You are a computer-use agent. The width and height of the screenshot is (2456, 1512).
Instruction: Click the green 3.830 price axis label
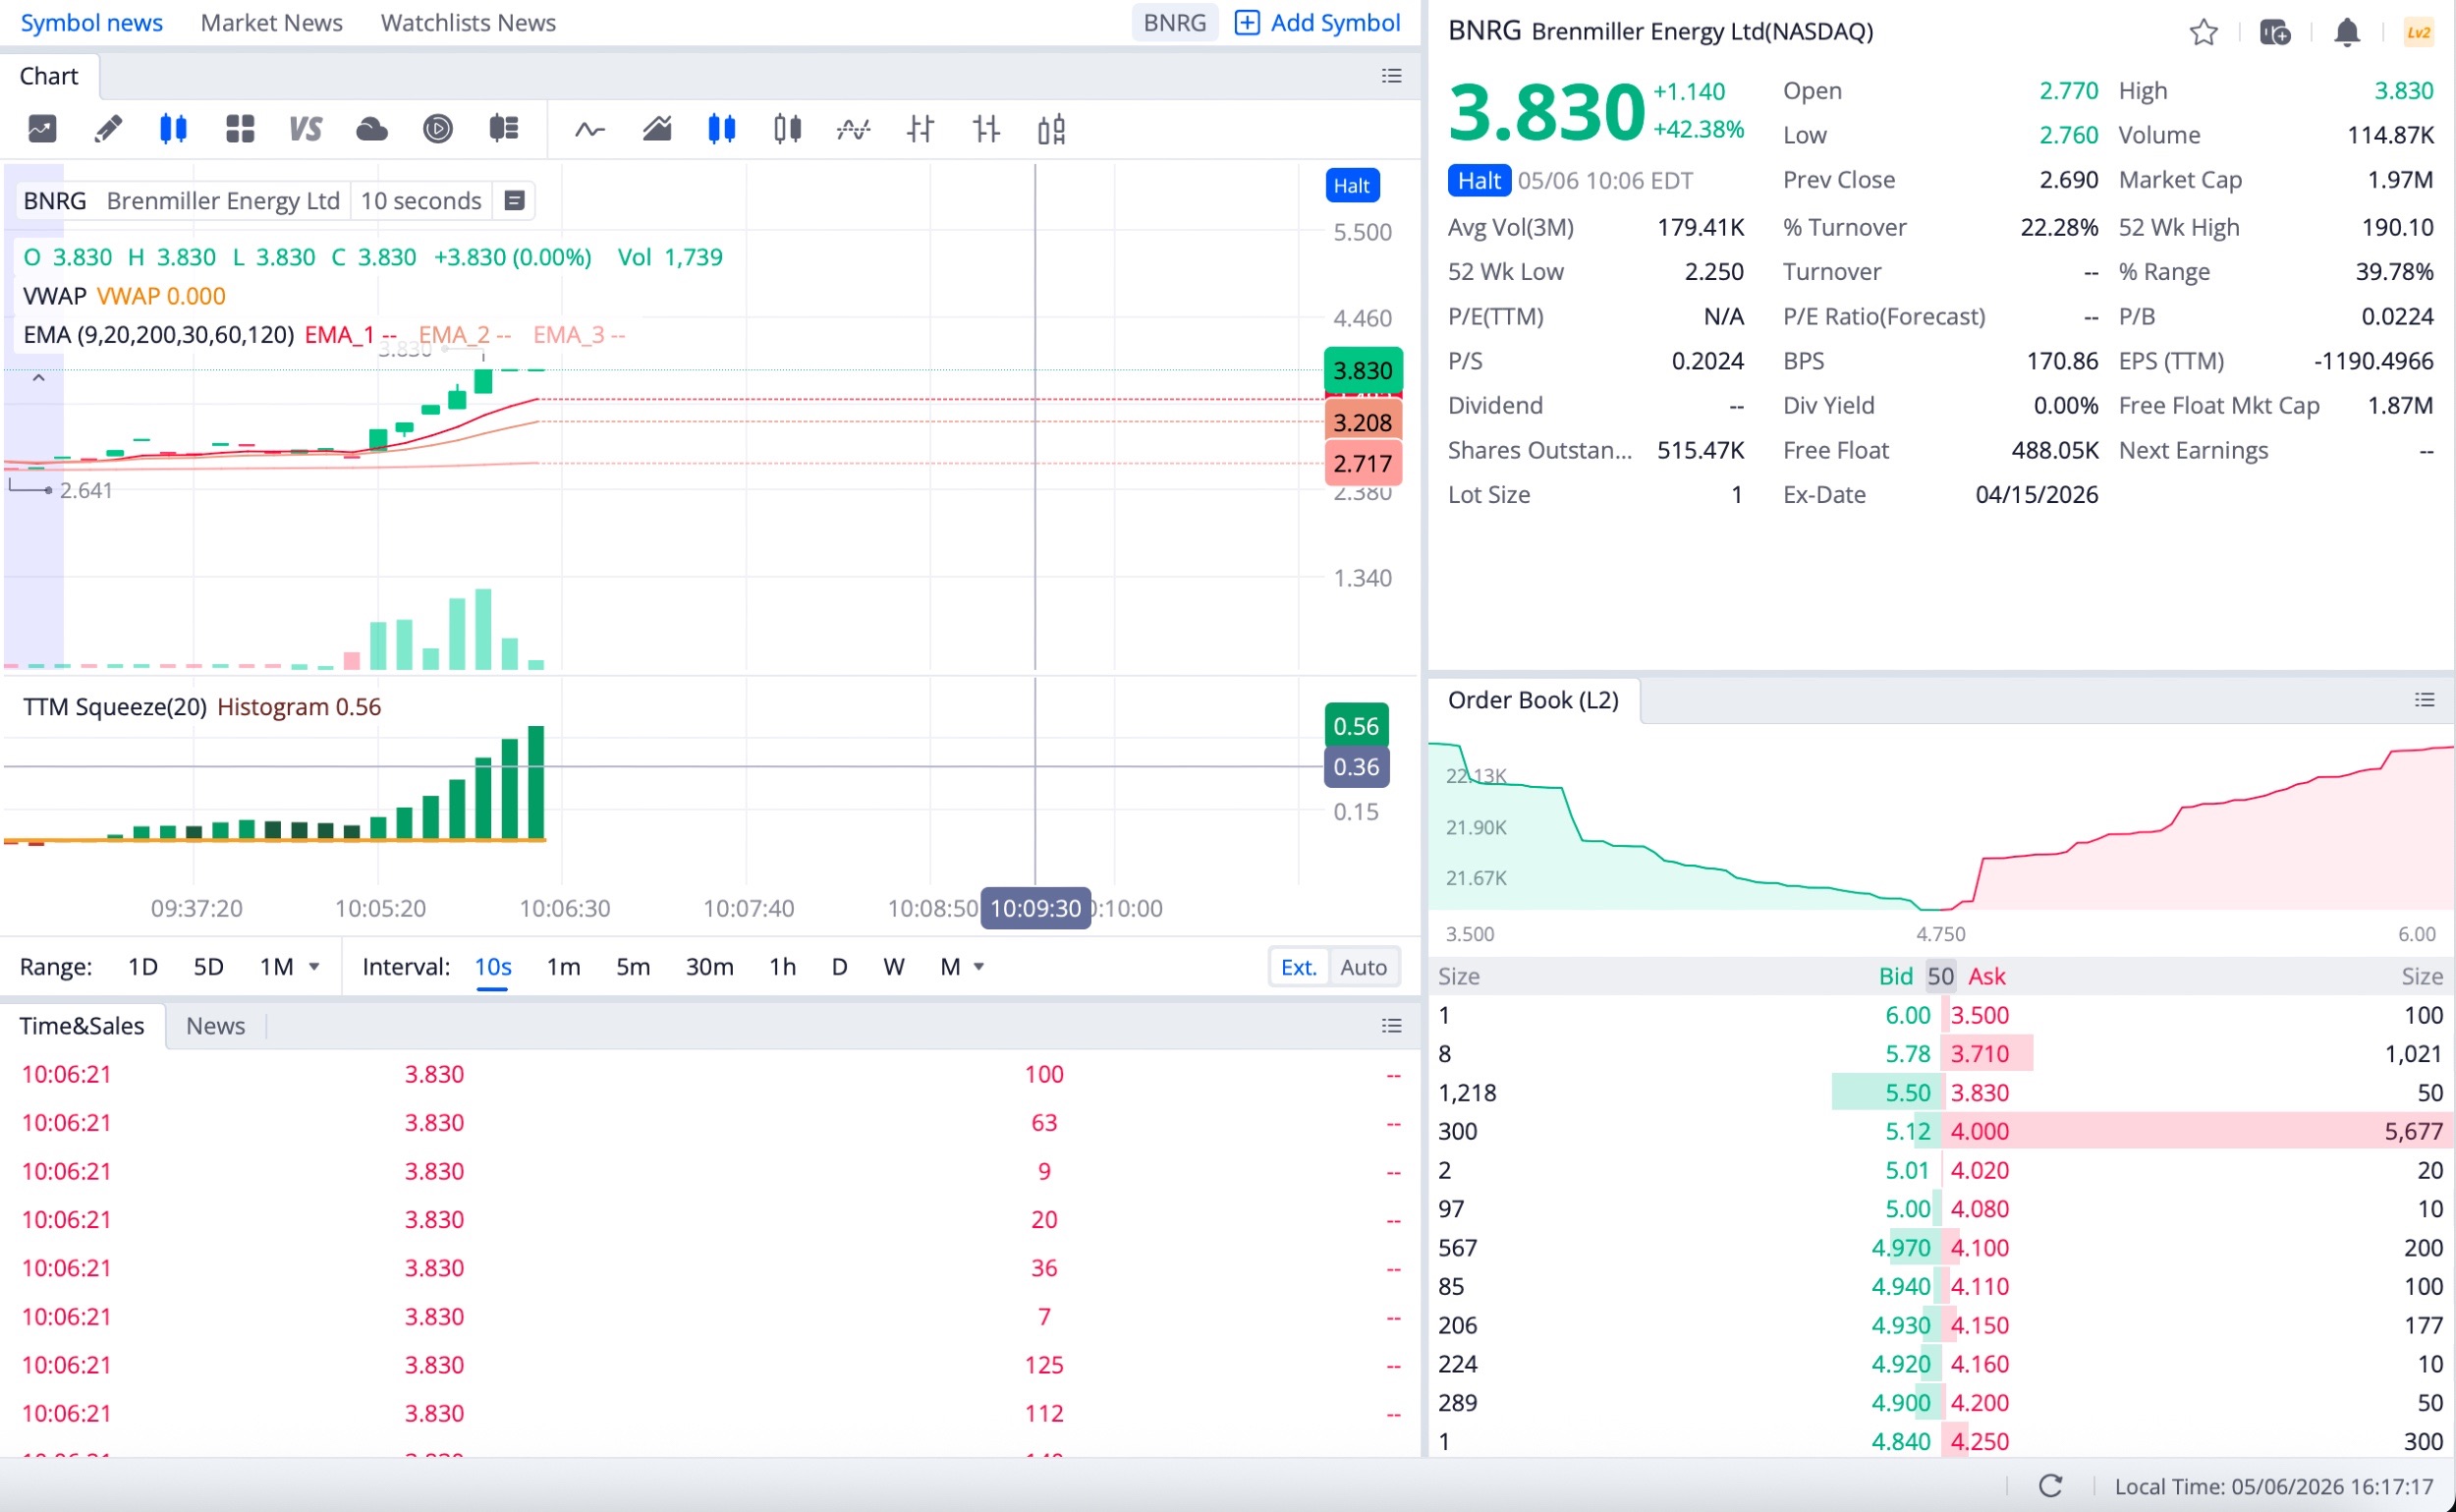pos(1363,371)
